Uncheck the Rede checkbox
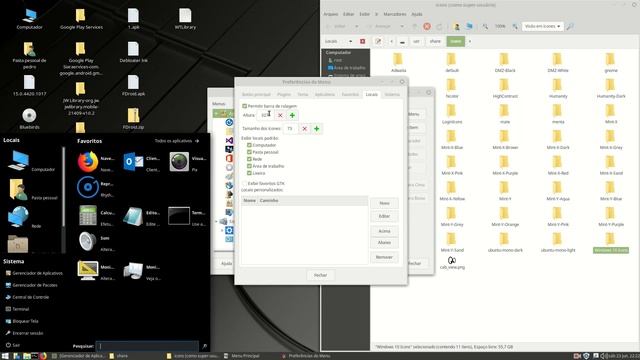 tap(249, 159)
